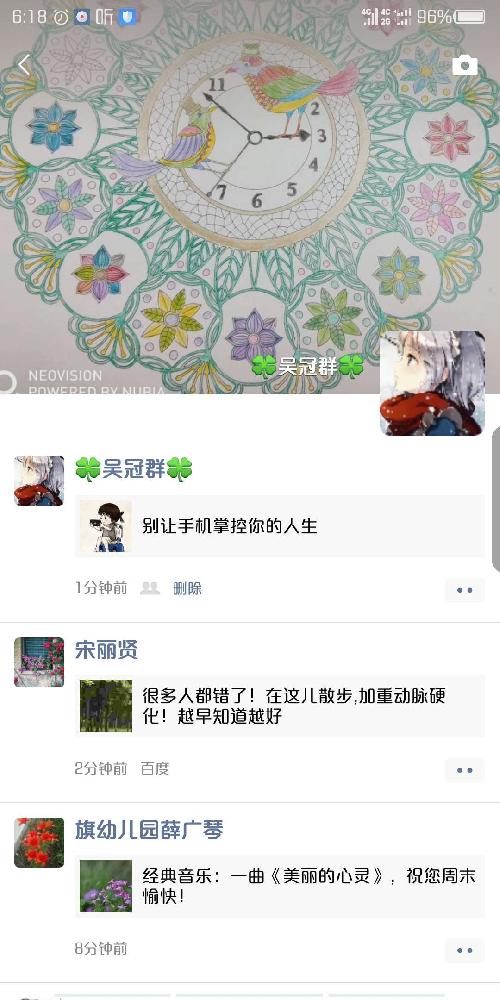The width and height of the screenshot is (500, 1000).
Task: Open 旗幼儿园薛广琴's red flower avatar
Action: coord(39,842)
